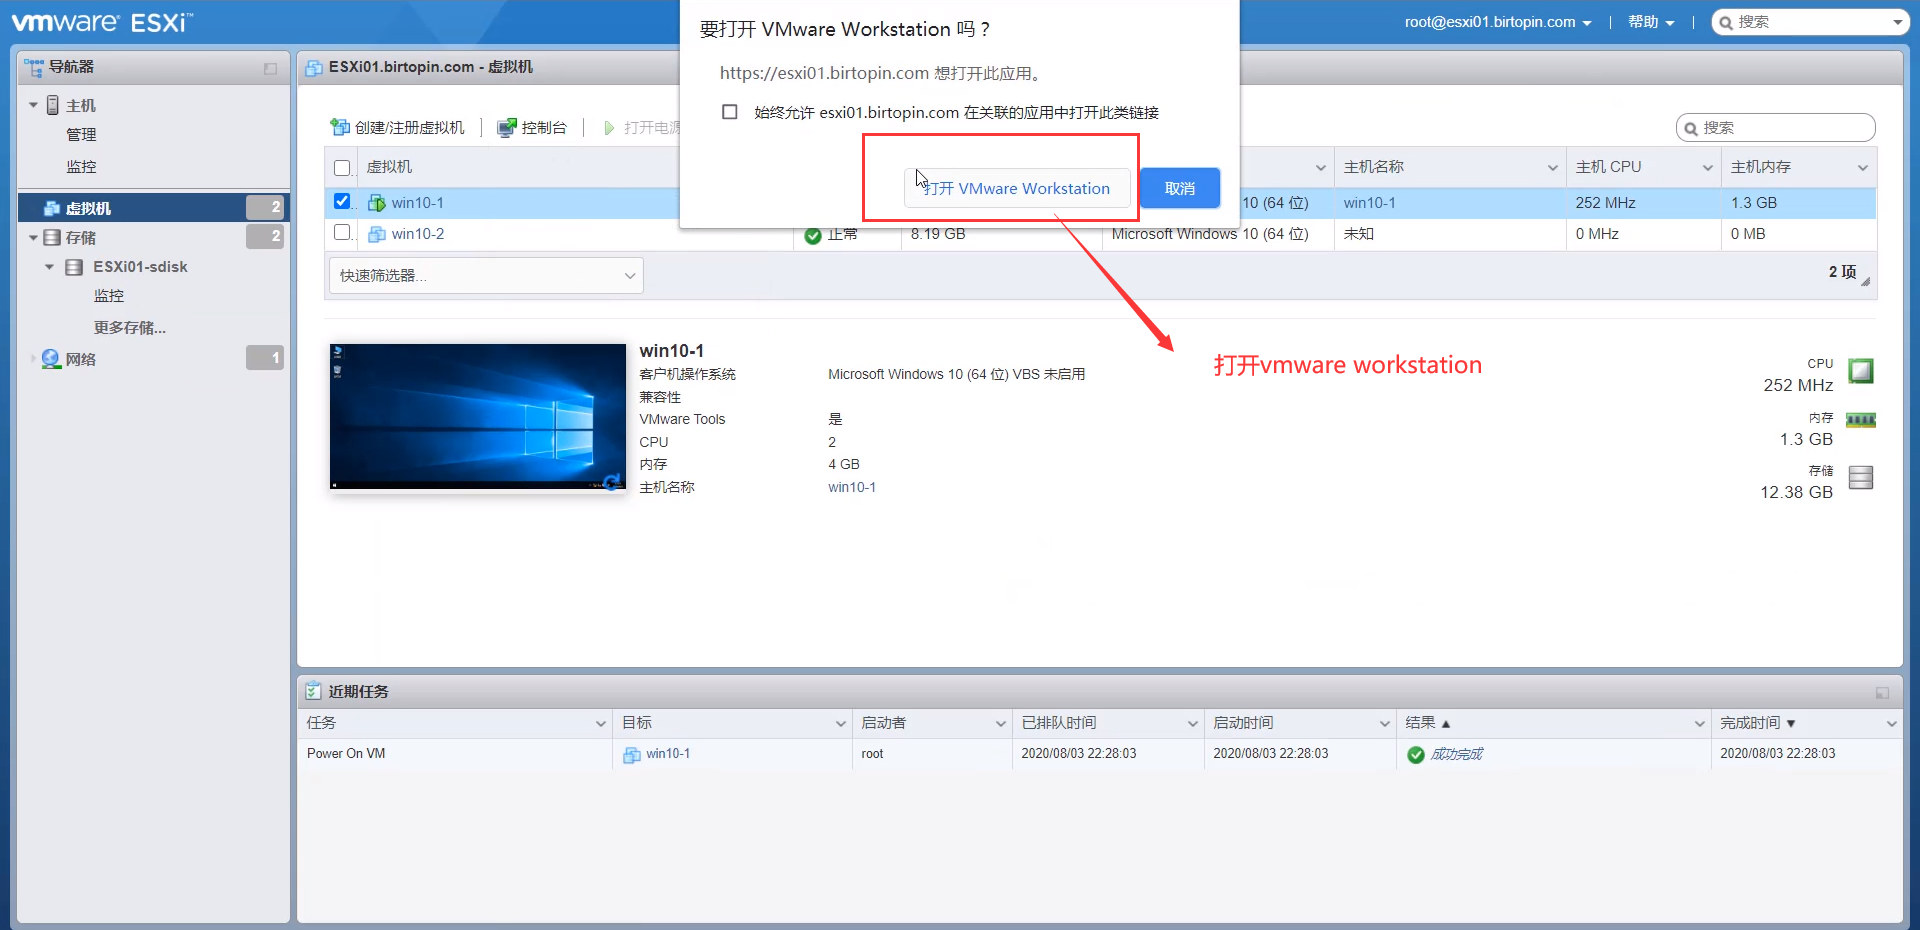The image size is (1920, 930).
Task: Click the win10-2 VM icon in list
Action: 377,234
